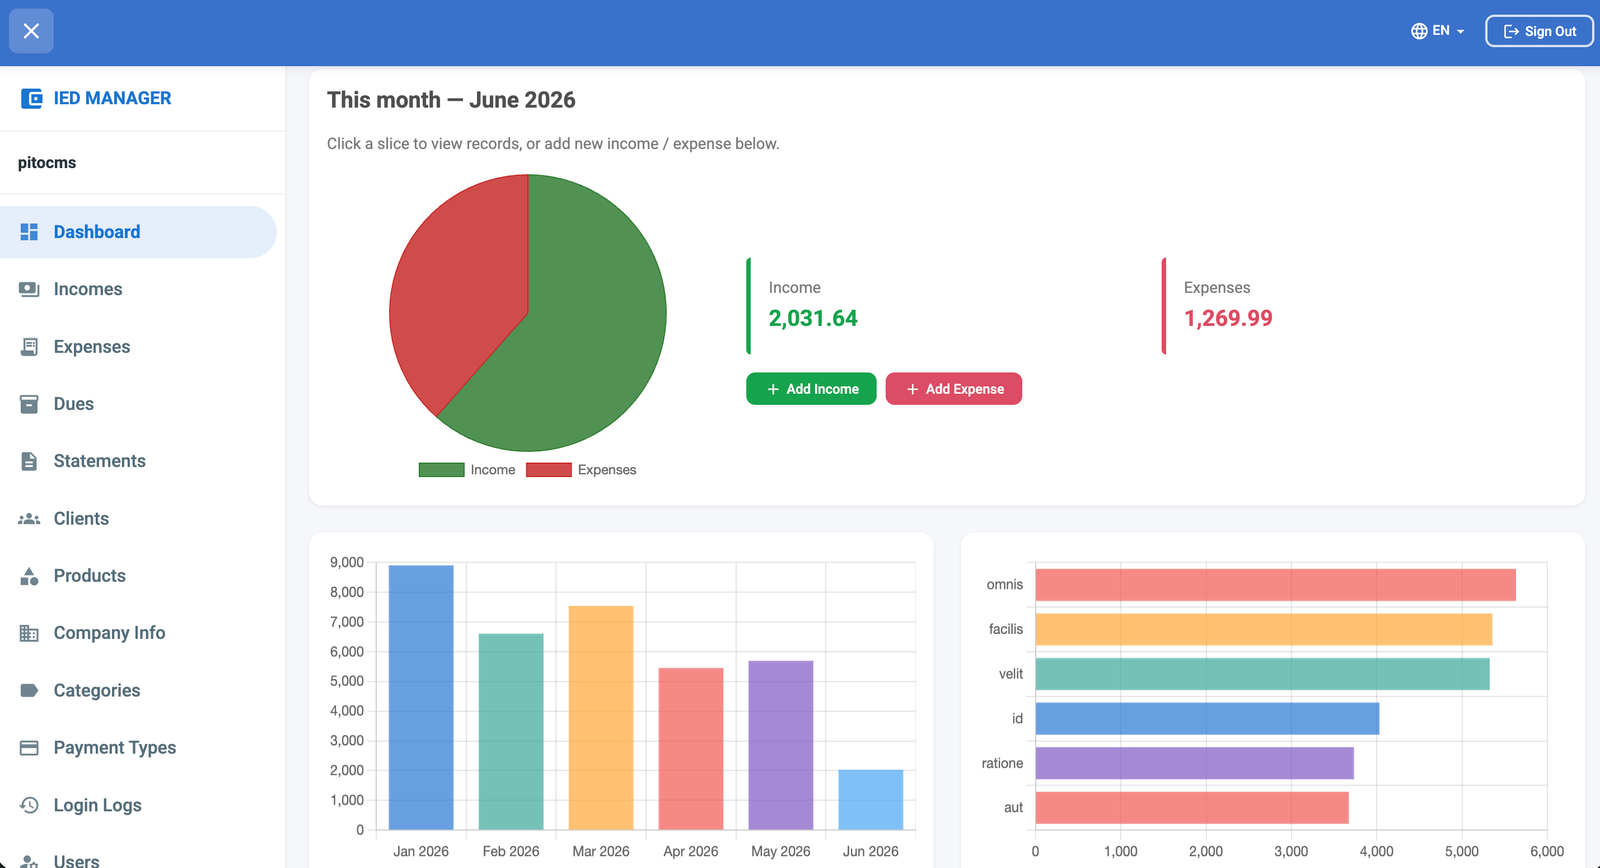Click the id horizontal bar

click(x=1207, y=718)
